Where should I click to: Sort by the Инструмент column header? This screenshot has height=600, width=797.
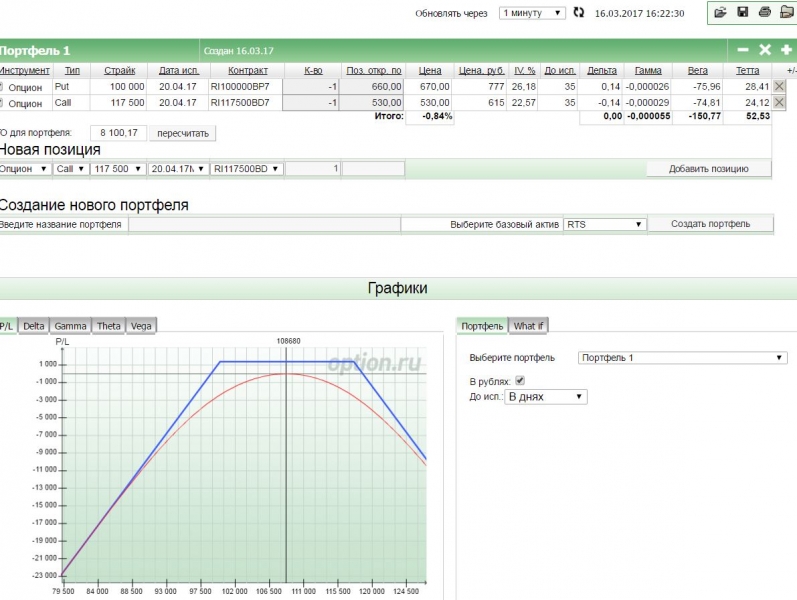click(x=24, y=70)
